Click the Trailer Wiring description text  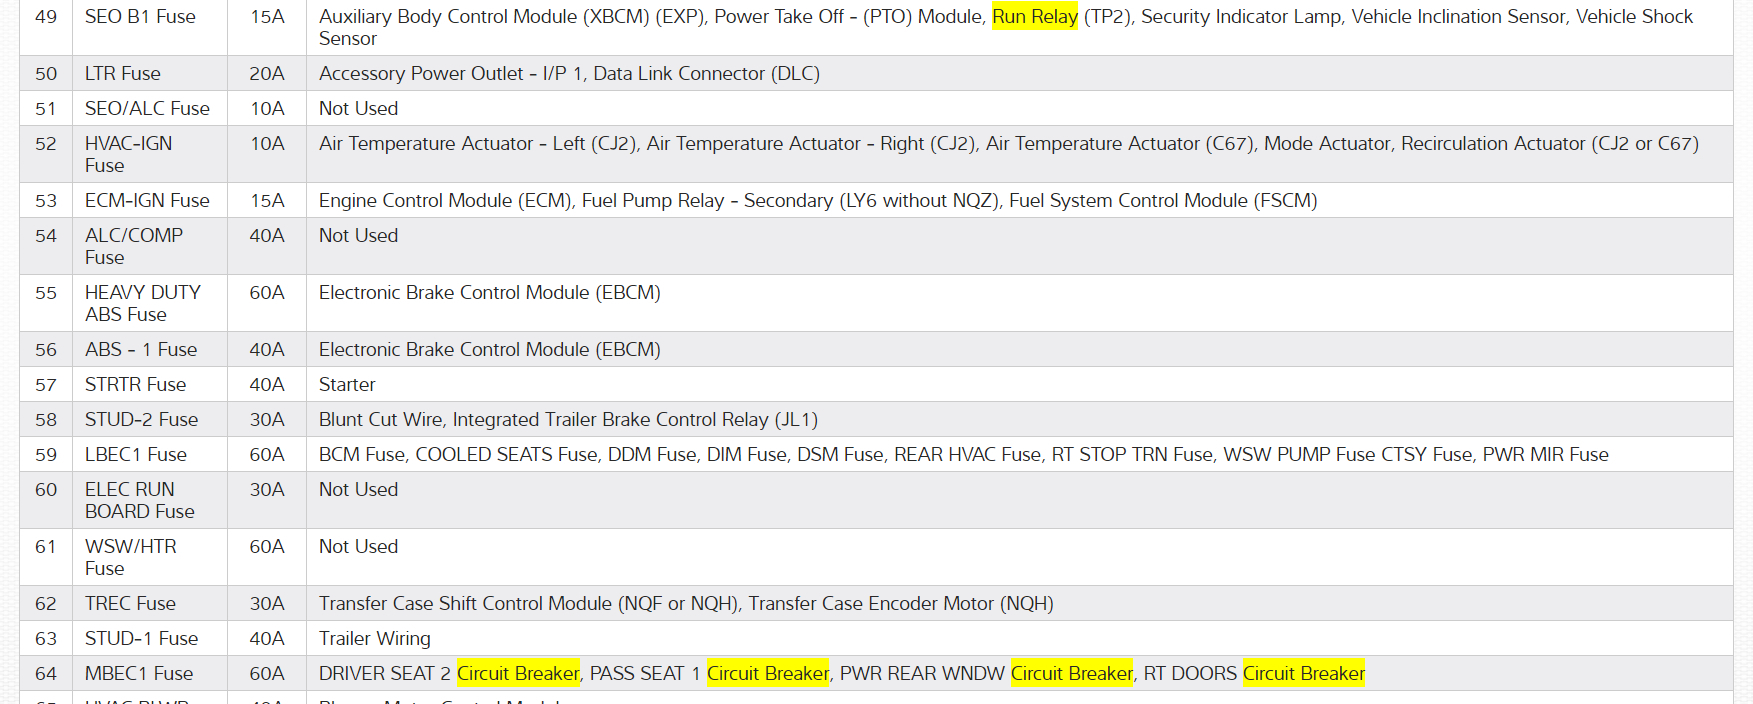[374, 639]
